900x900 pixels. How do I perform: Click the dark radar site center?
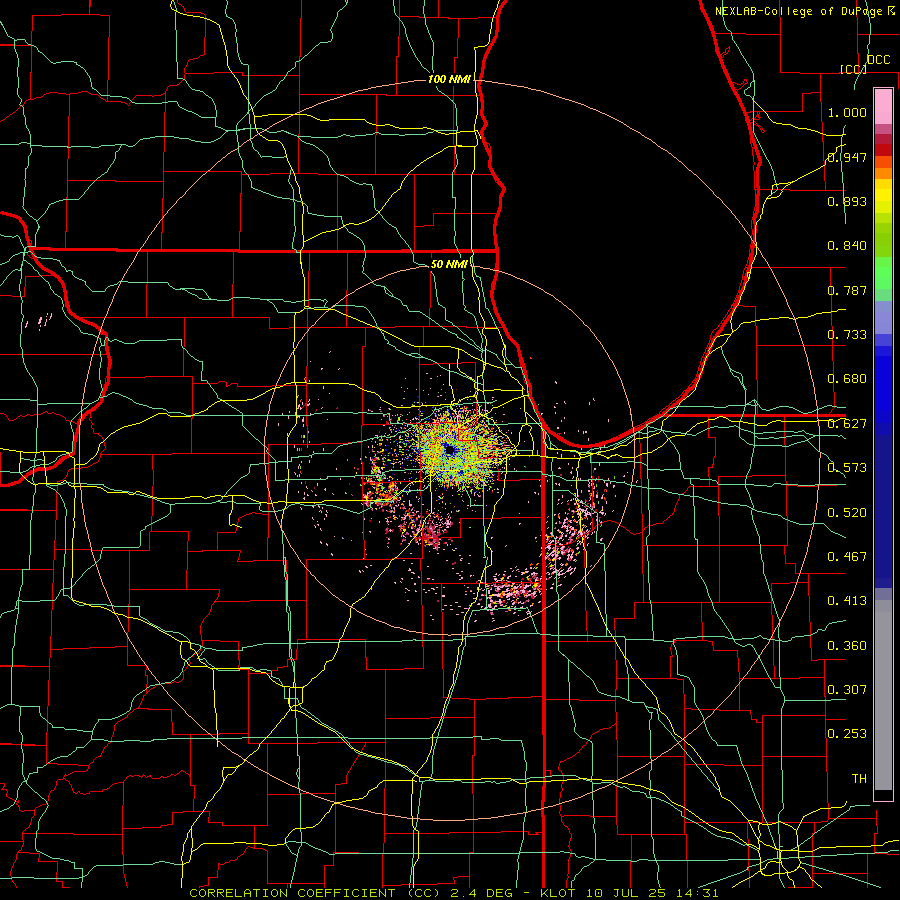coord(449,451)
